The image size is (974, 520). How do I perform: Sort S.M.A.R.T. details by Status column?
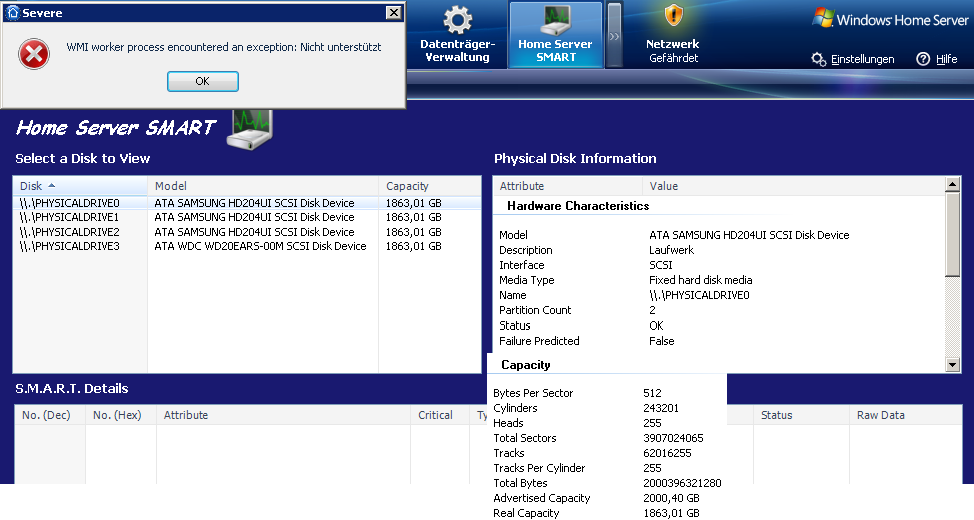(801, 415)
